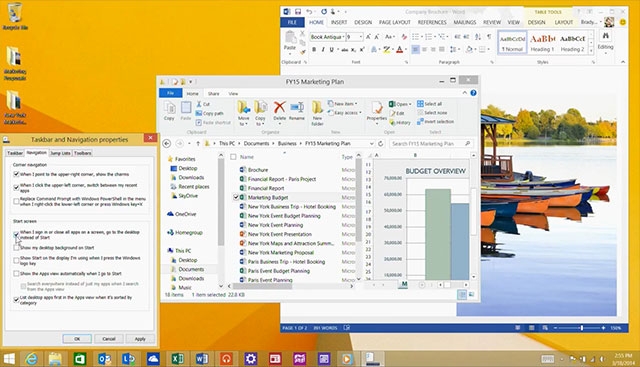Click Word text highlight color button
Screen dimensions: 640x367
386,49
